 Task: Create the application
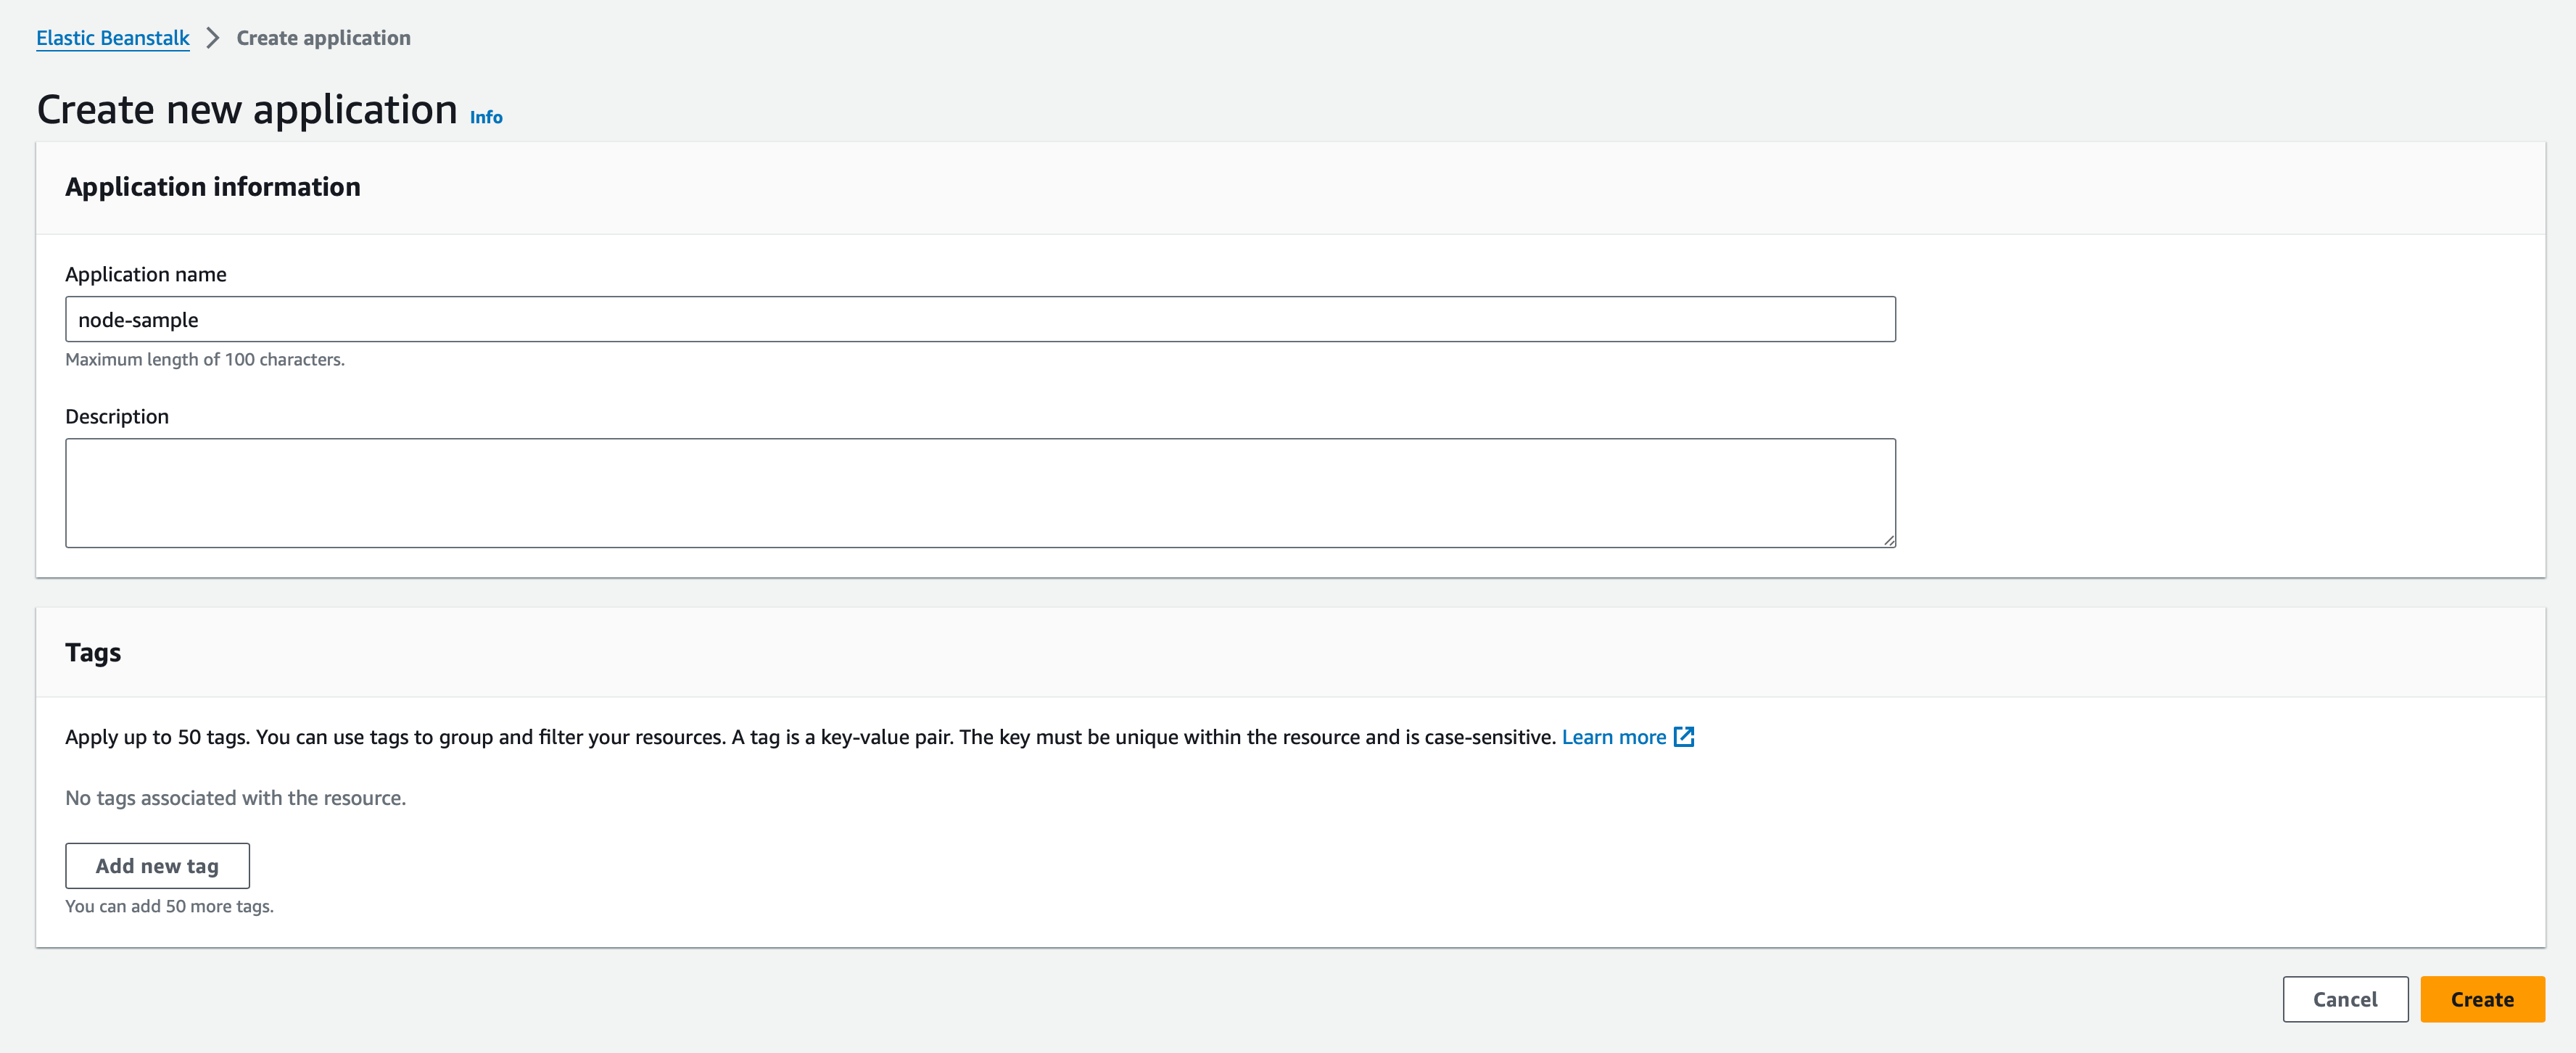click(2482, 999)
